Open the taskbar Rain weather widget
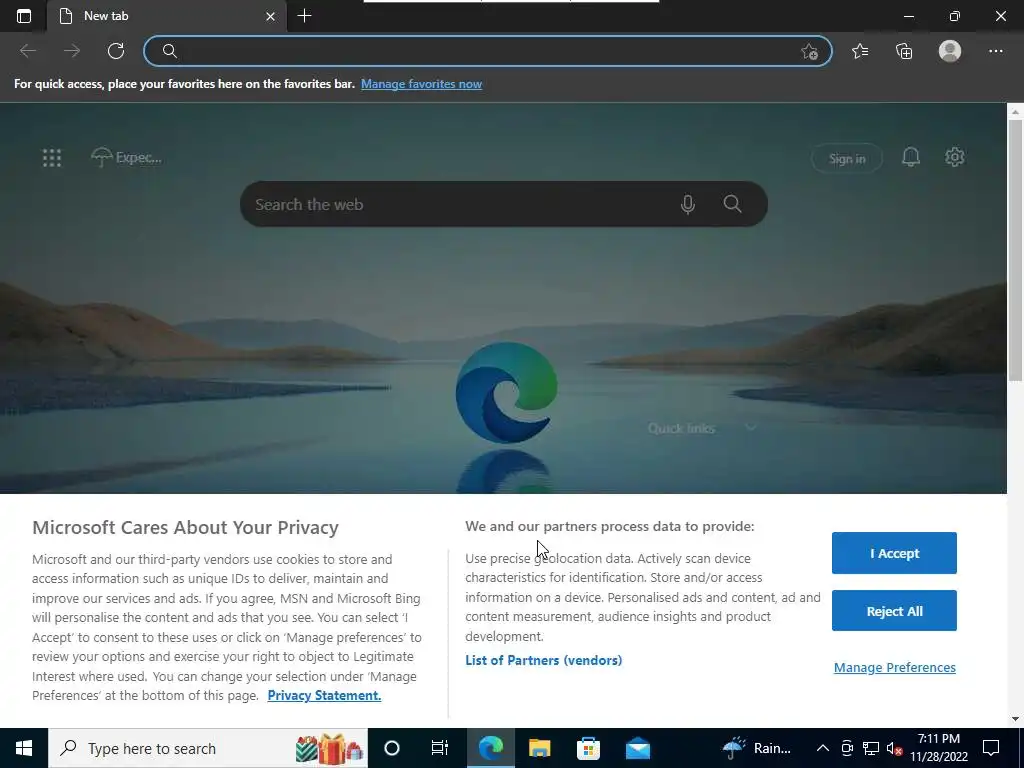 point(758,748)
